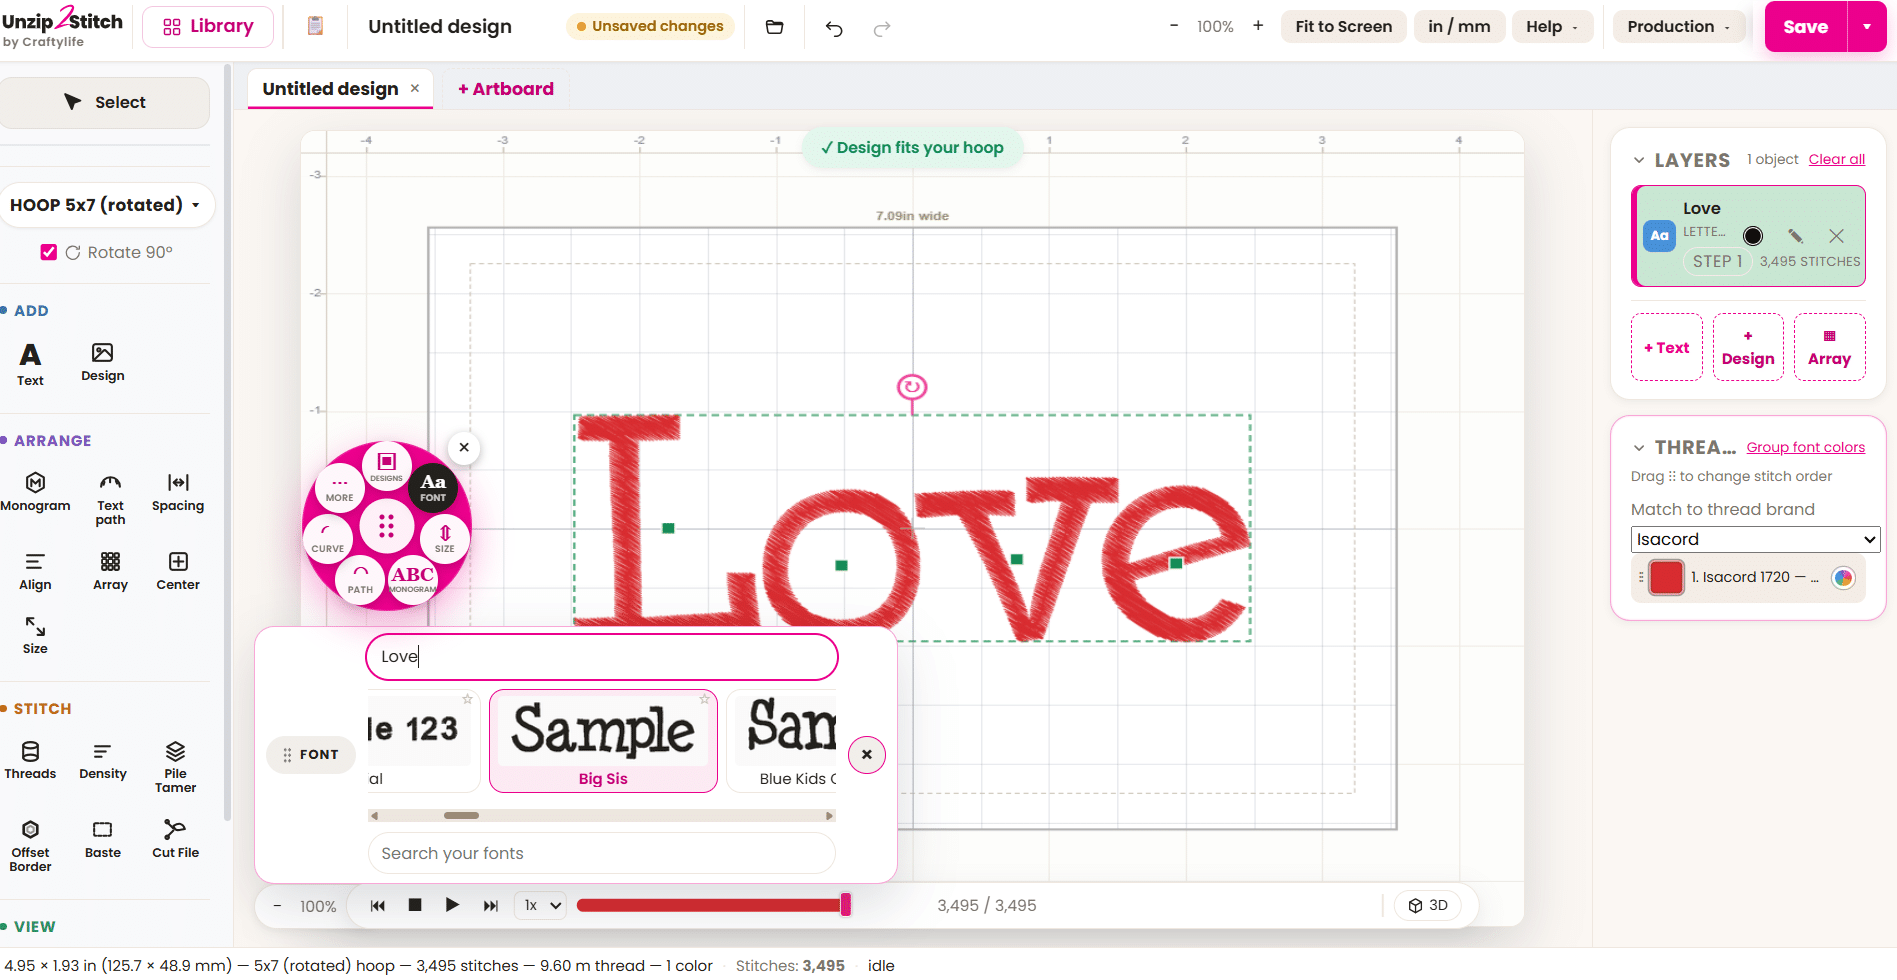1897x980 pixels.
Task: Open the Pile Tamer tool
Action: coord(175,767)
